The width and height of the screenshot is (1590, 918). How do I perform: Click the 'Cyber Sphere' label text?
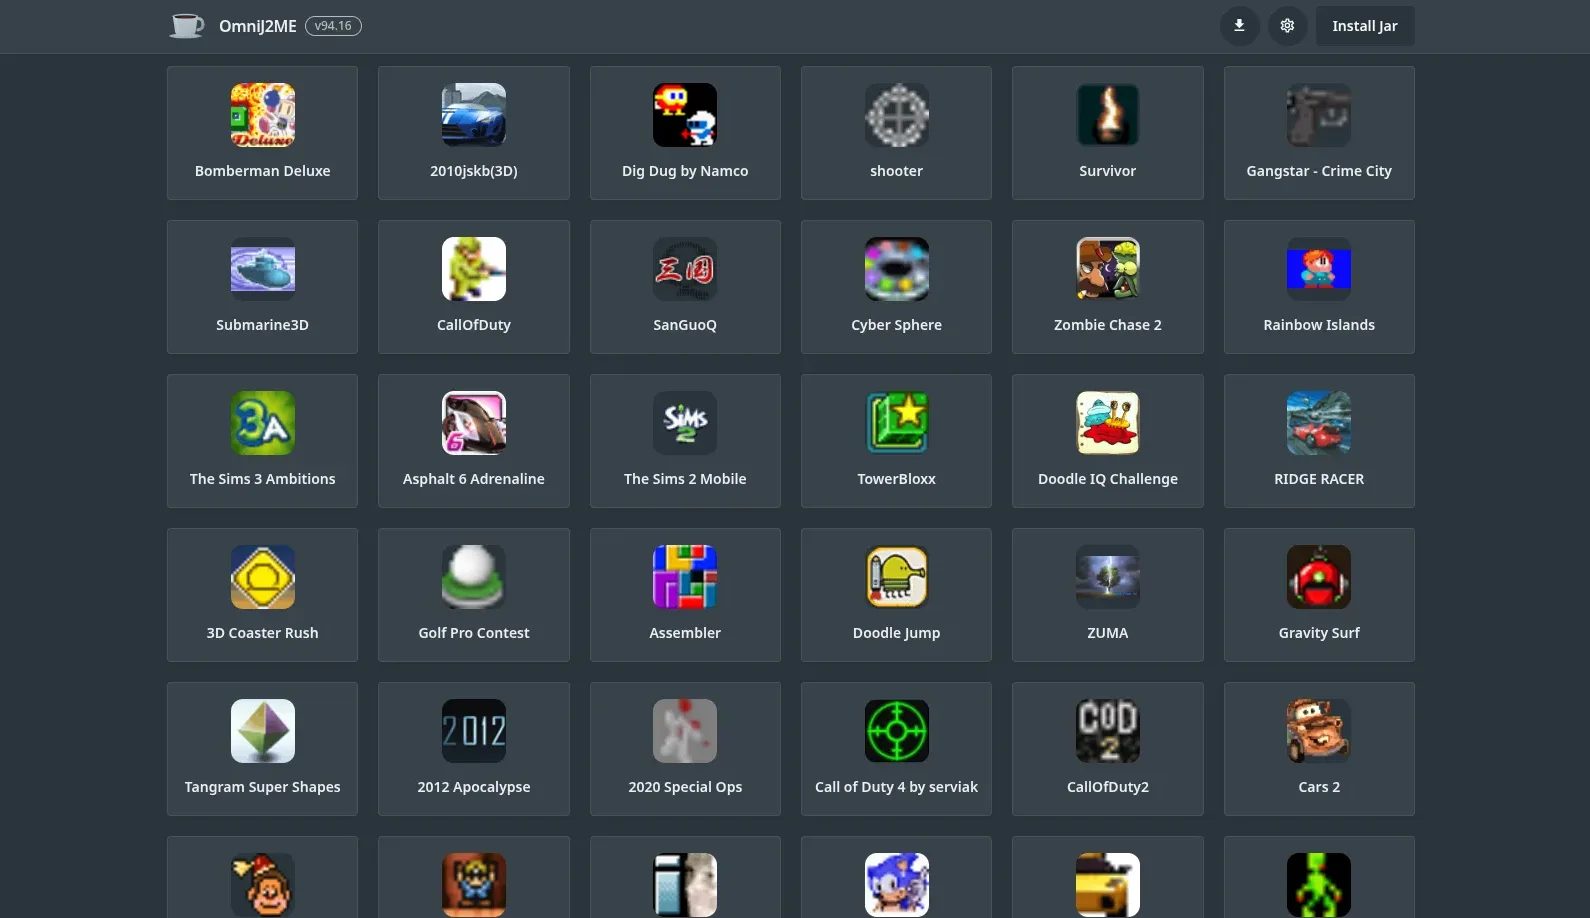pos(897,325)
